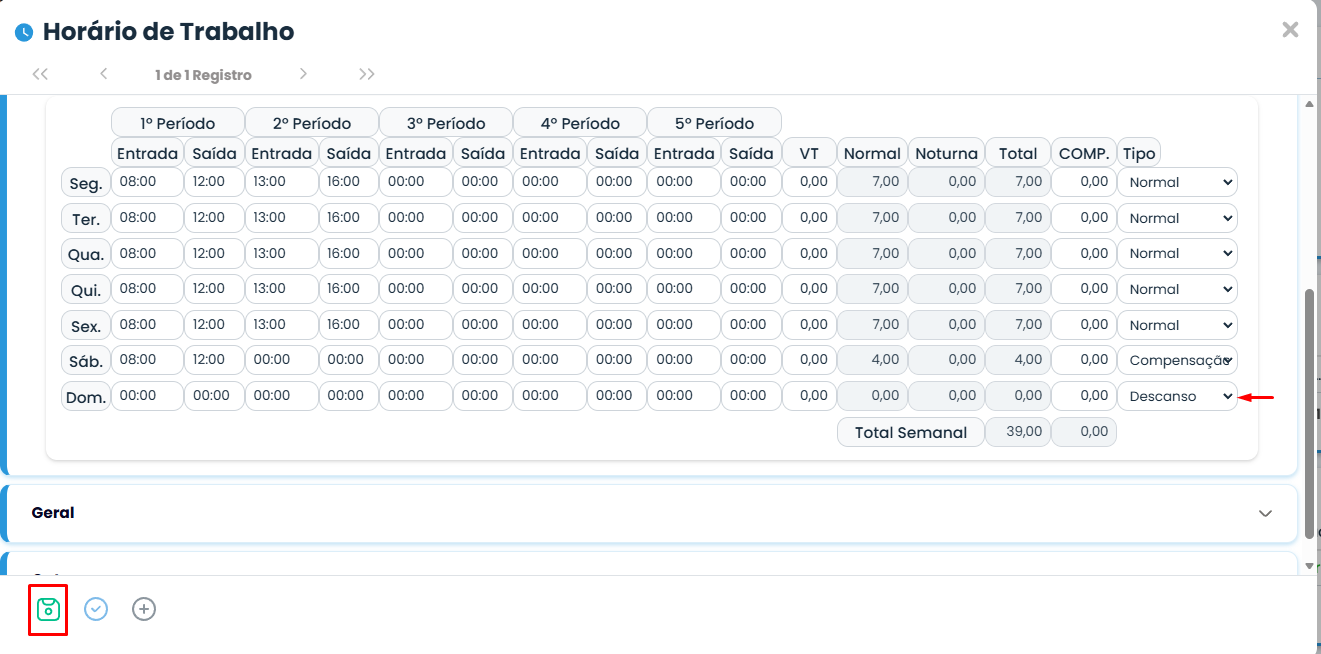
Task: Click the vertical scrollbar thumb
Action: click(1309, 412)
